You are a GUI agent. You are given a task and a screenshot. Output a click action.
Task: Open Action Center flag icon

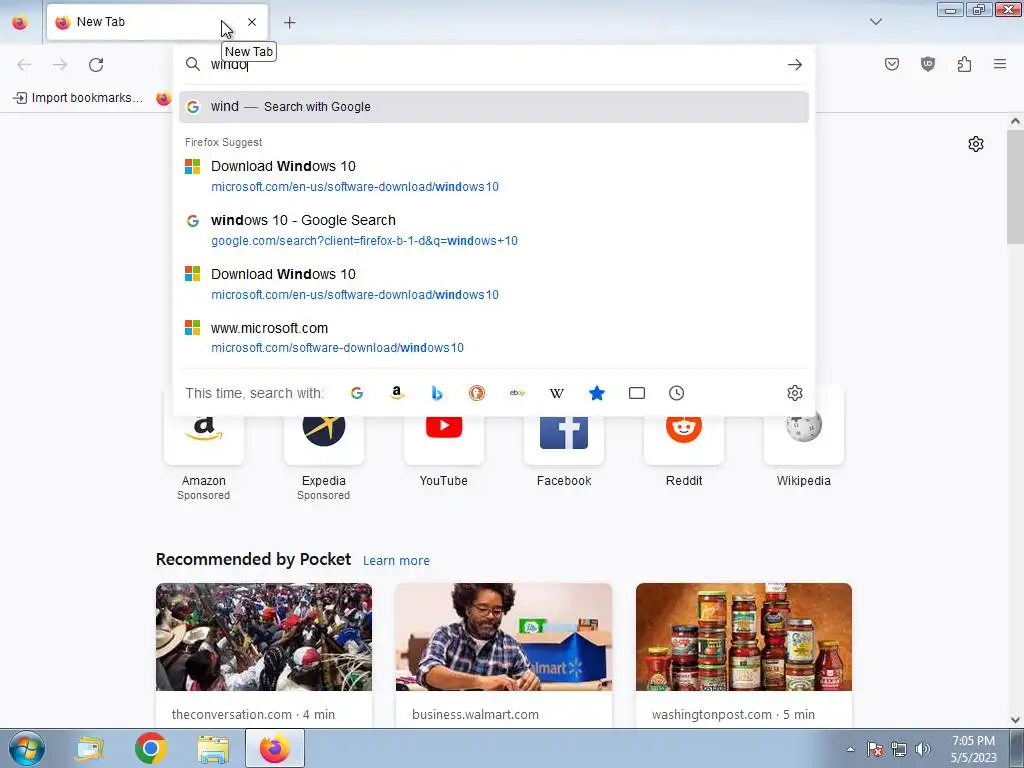875,749
